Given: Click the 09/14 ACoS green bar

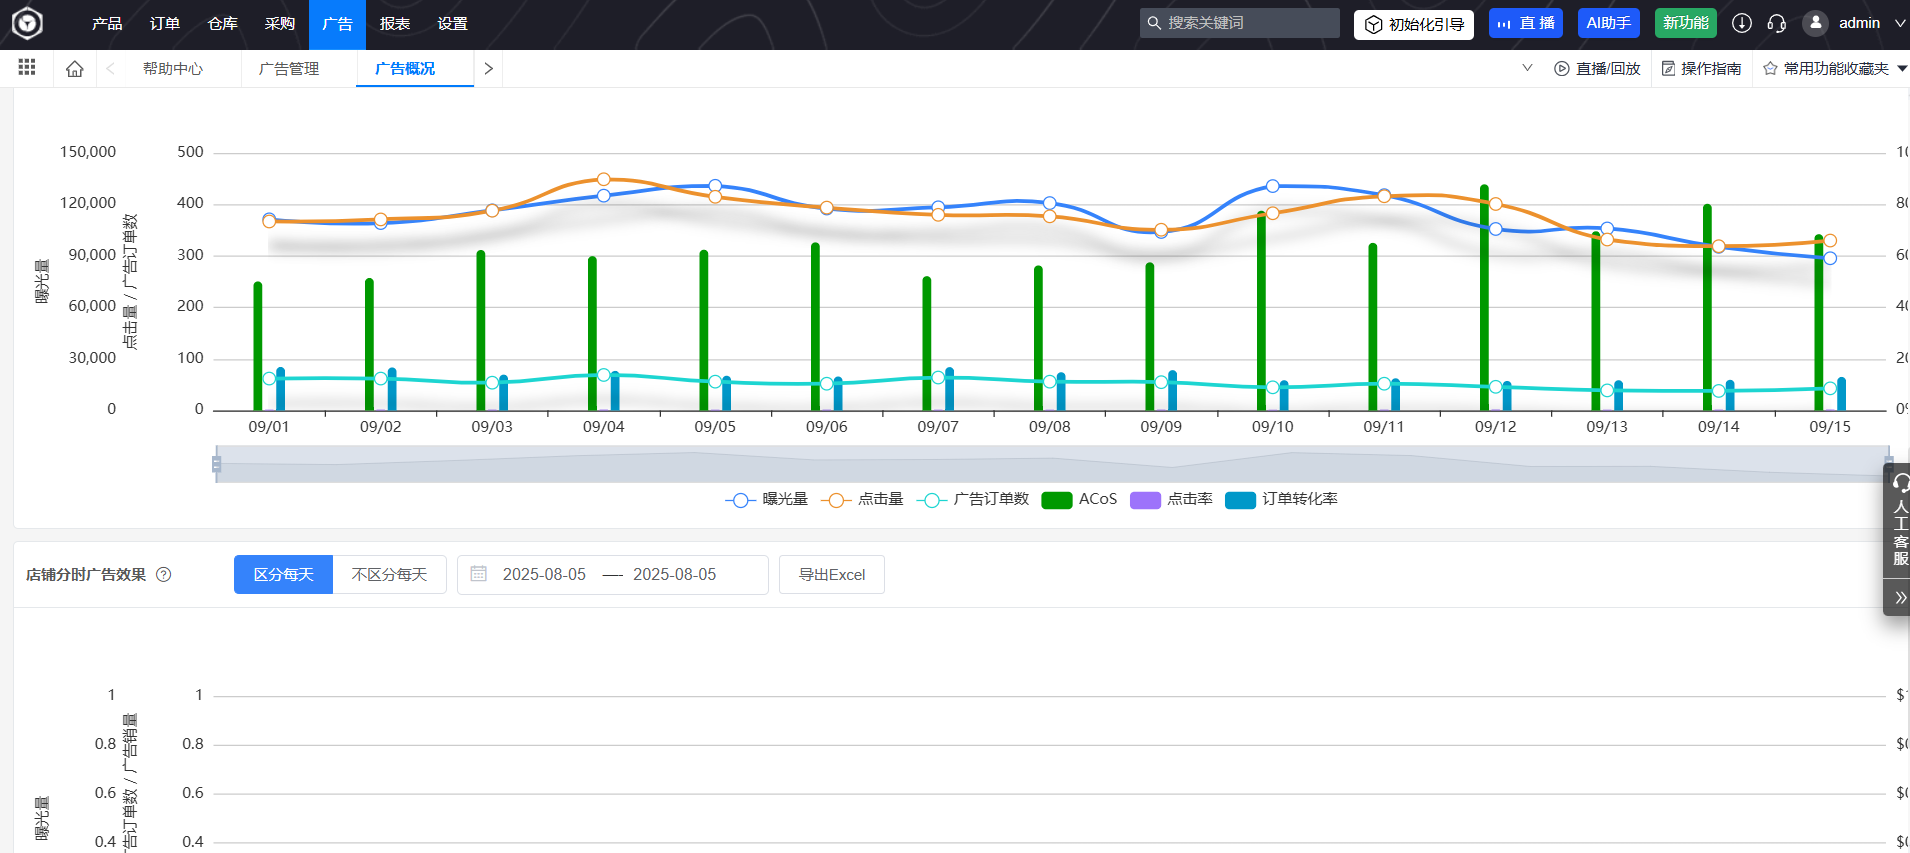Looking at the screenshot, I should (1707, 308).
